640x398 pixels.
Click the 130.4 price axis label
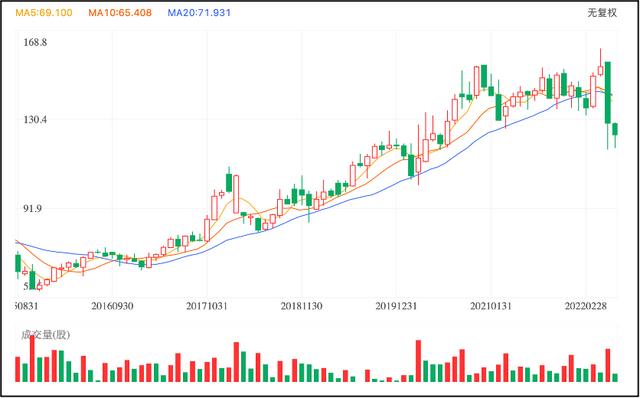pos(36,120)
